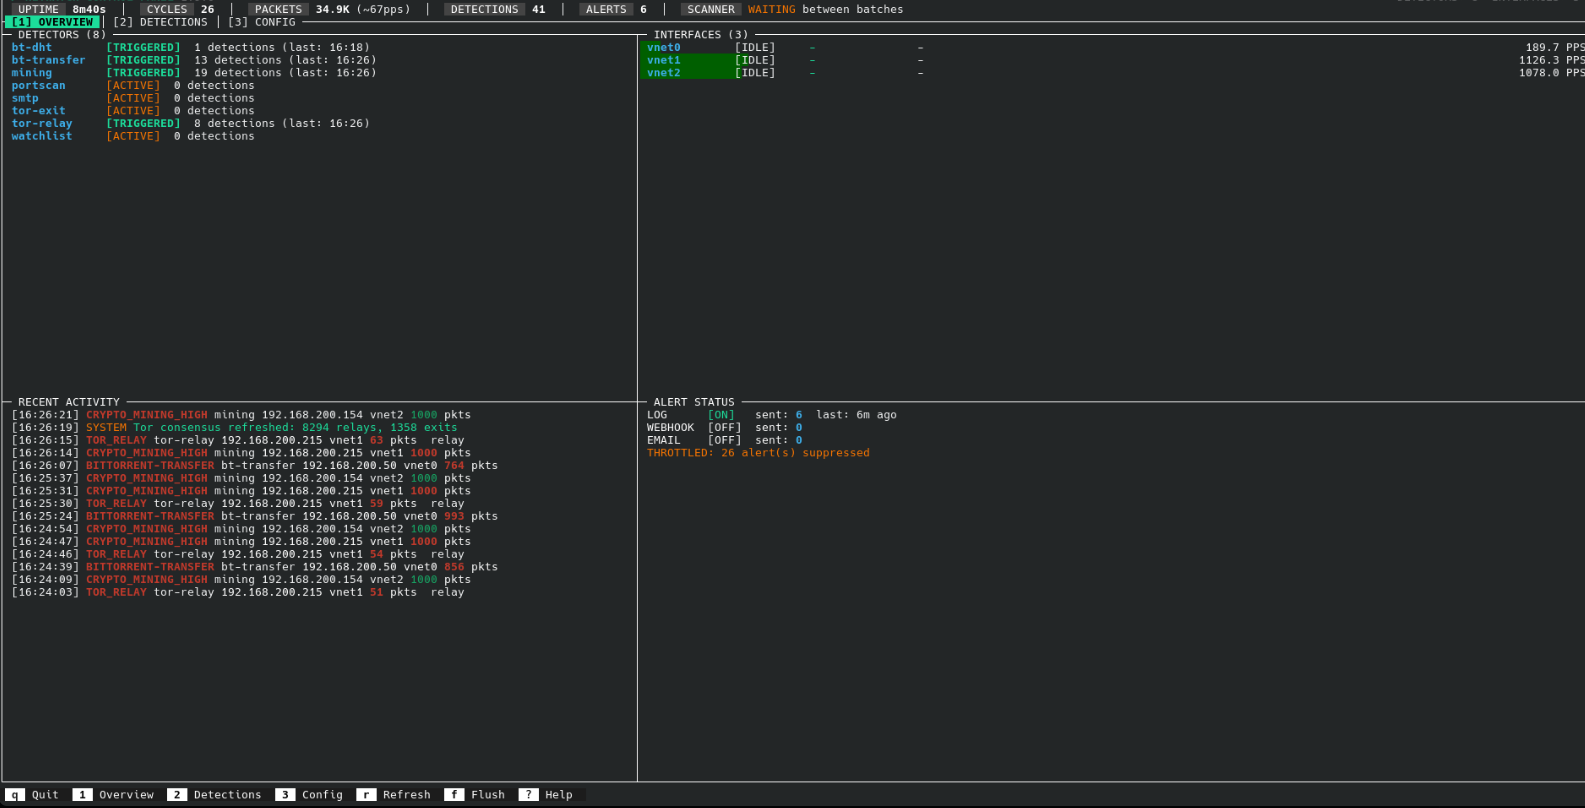Open Help via the ? footer badge

click(x=546, y=795)
